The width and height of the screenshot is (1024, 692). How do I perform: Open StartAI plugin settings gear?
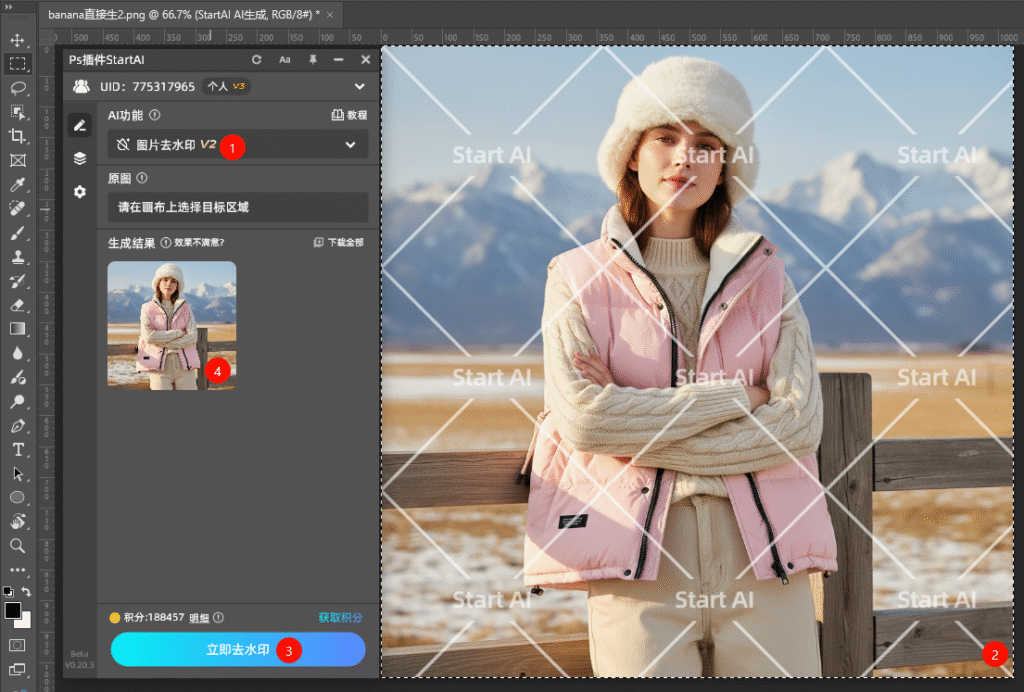(80, 191)
